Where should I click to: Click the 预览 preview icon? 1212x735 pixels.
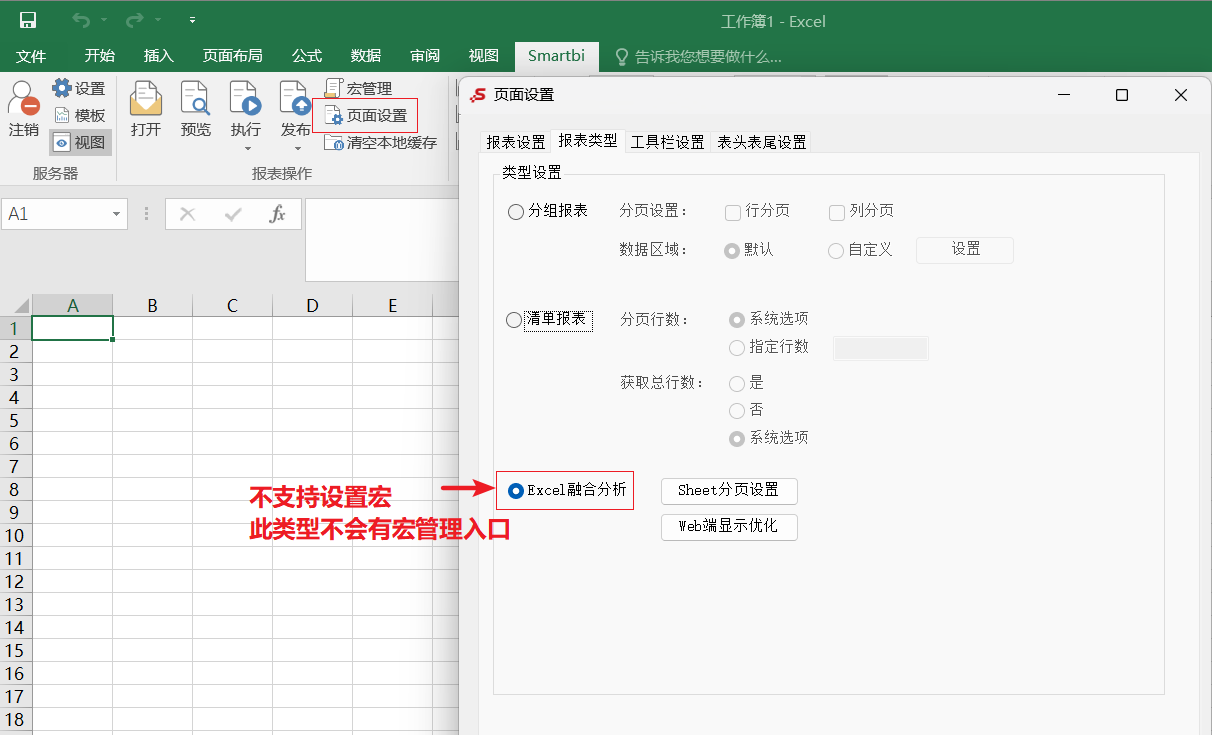pyautogui.click(x=196, y=99)
